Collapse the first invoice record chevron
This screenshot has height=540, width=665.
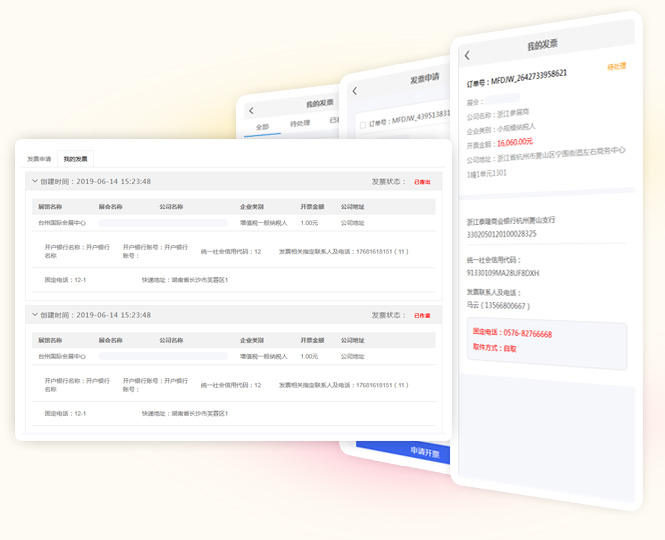(35, 181)
